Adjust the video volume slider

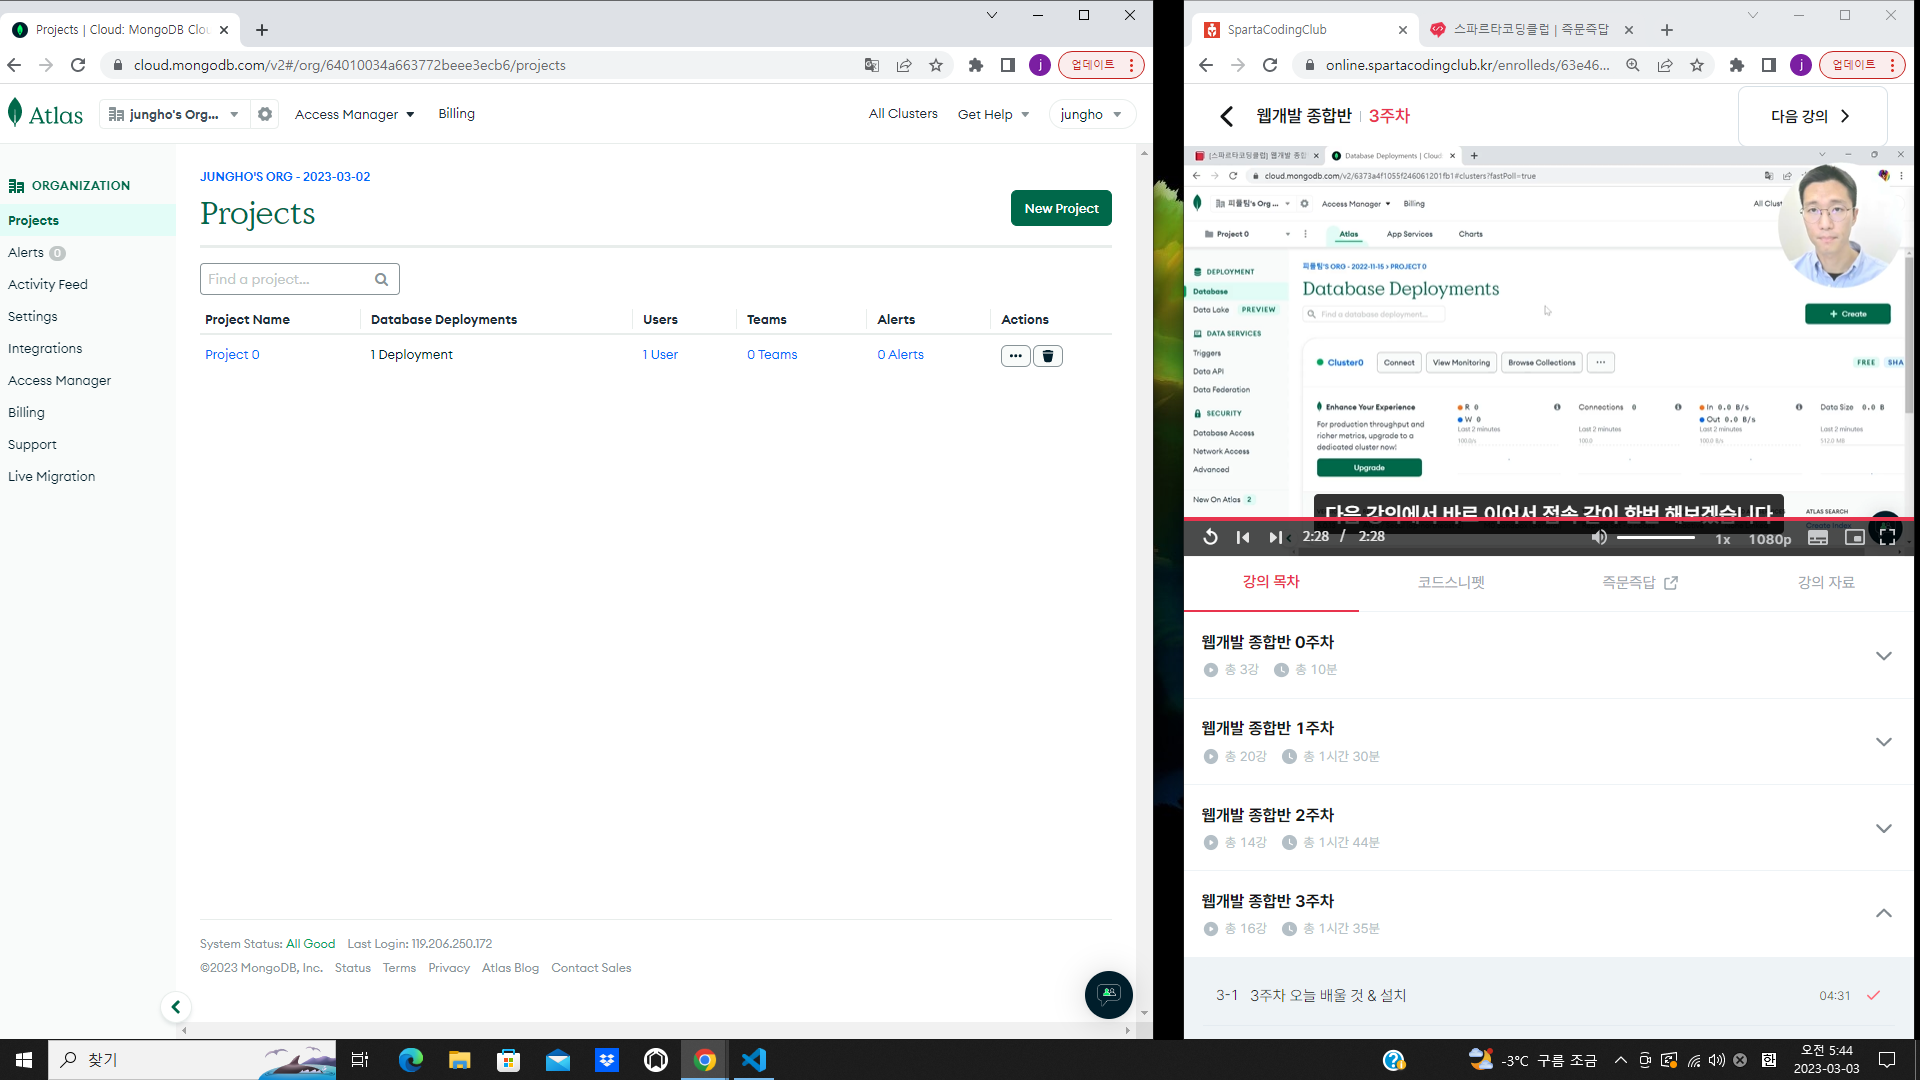tap(1656, 538)
